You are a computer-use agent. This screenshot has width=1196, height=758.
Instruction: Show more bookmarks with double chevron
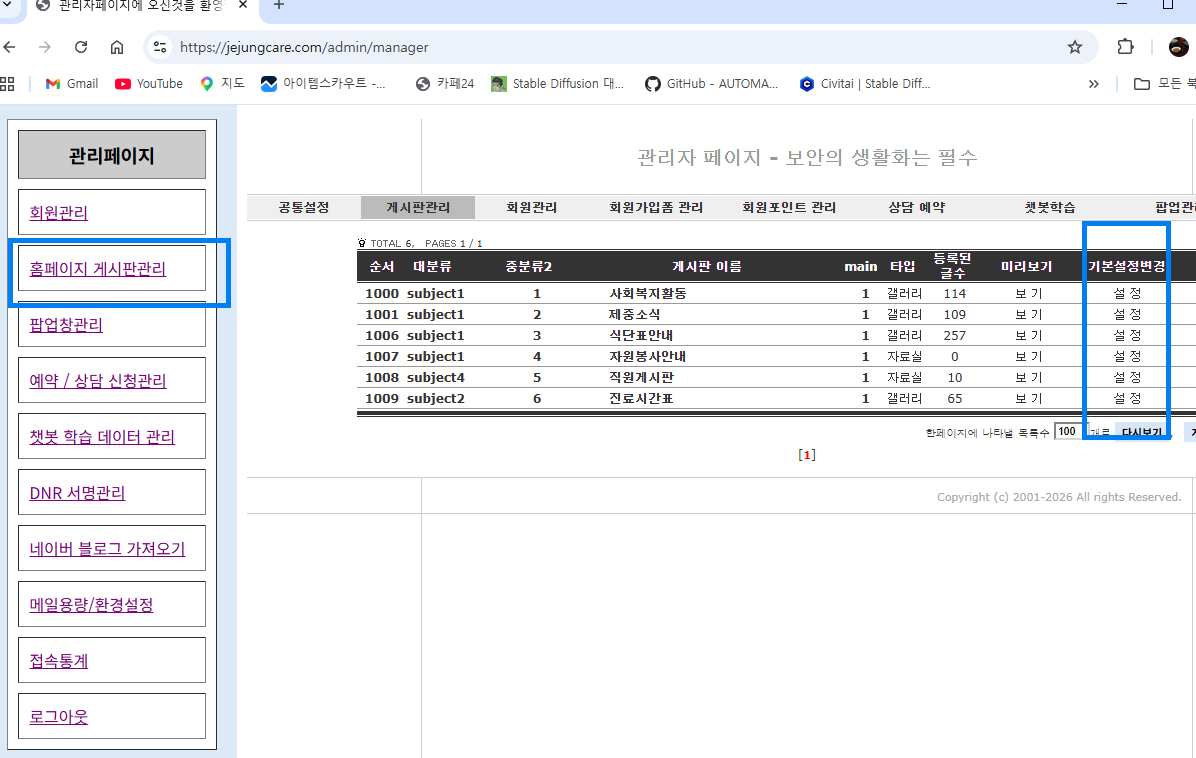pyautogui.click(x=1094, y=84)
